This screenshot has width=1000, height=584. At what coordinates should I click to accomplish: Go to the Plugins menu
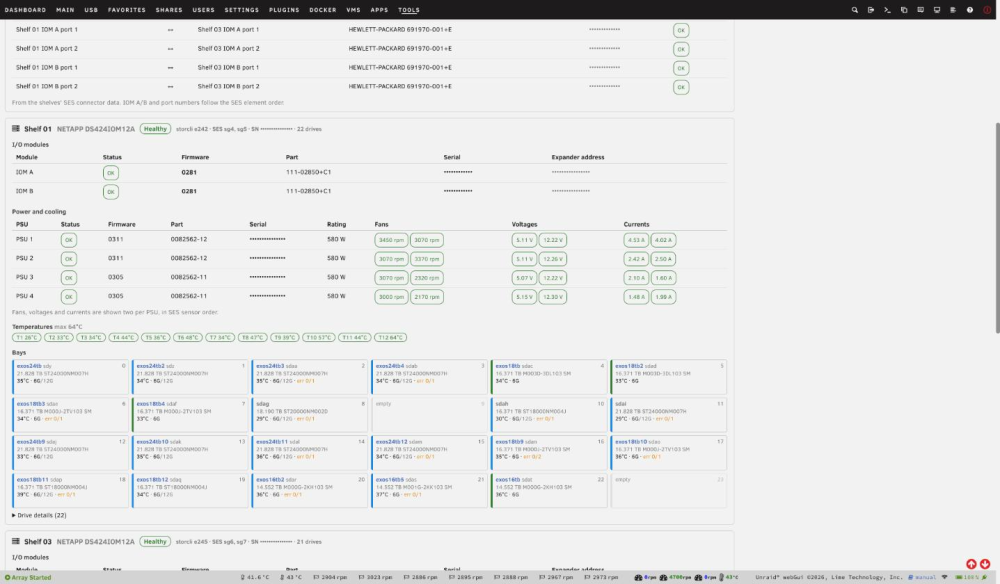pyautogui.click(x=284, y=10)
